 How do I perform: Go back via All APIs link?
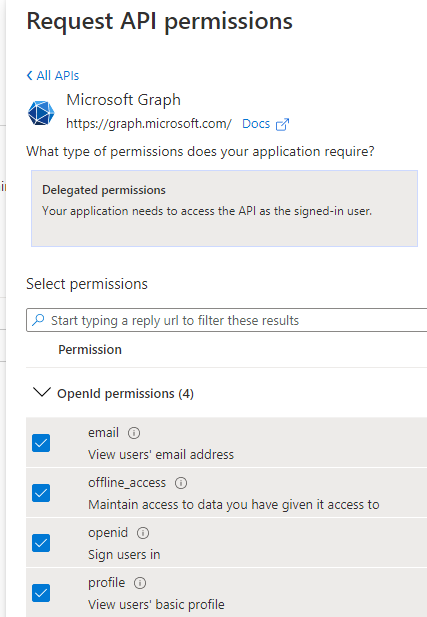click(x=57, y=75)
